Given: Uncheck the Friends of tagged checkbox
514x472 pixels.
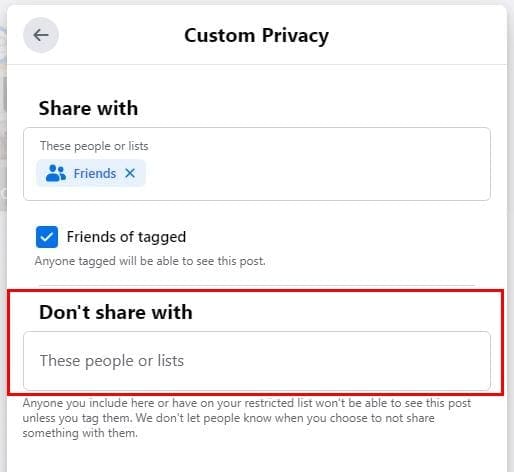Looking at the screenshot, I should click(47, 237).
